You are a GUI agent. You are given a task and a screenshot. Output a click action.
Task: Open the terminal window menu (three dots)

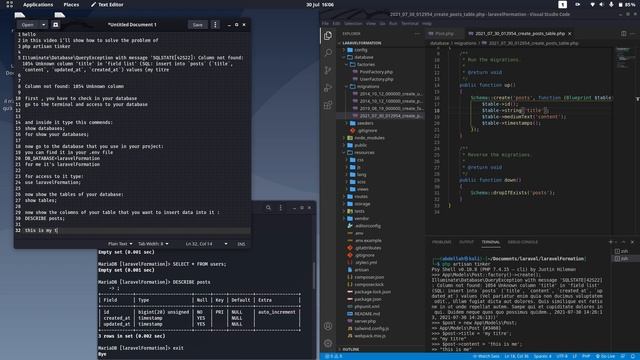click(281, 208)
